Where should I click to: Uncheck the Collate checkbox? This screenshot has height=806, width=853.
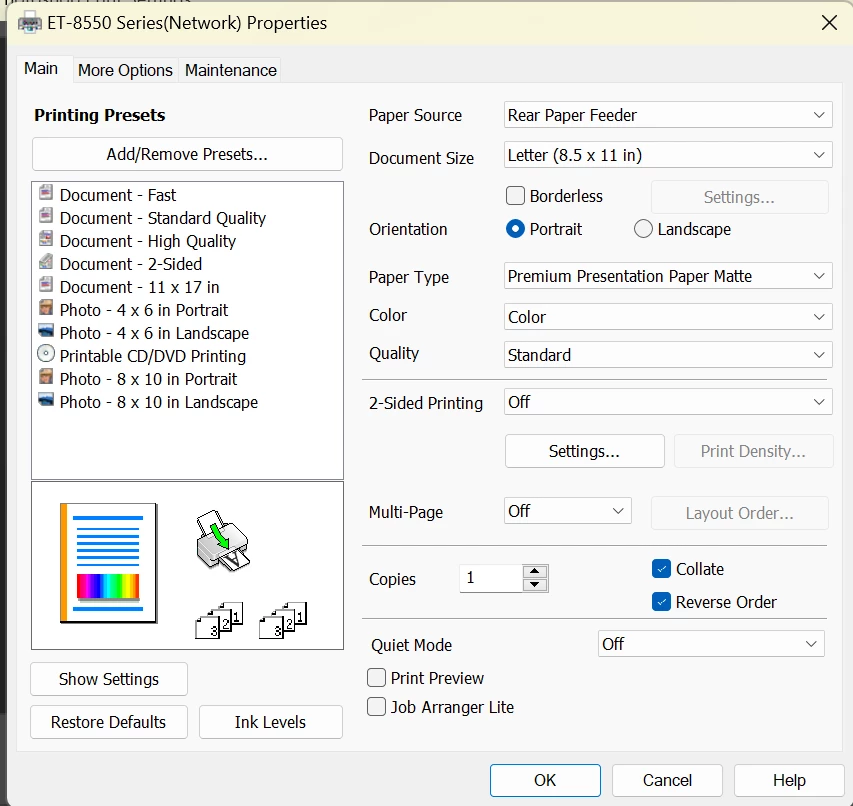[661, 569]
